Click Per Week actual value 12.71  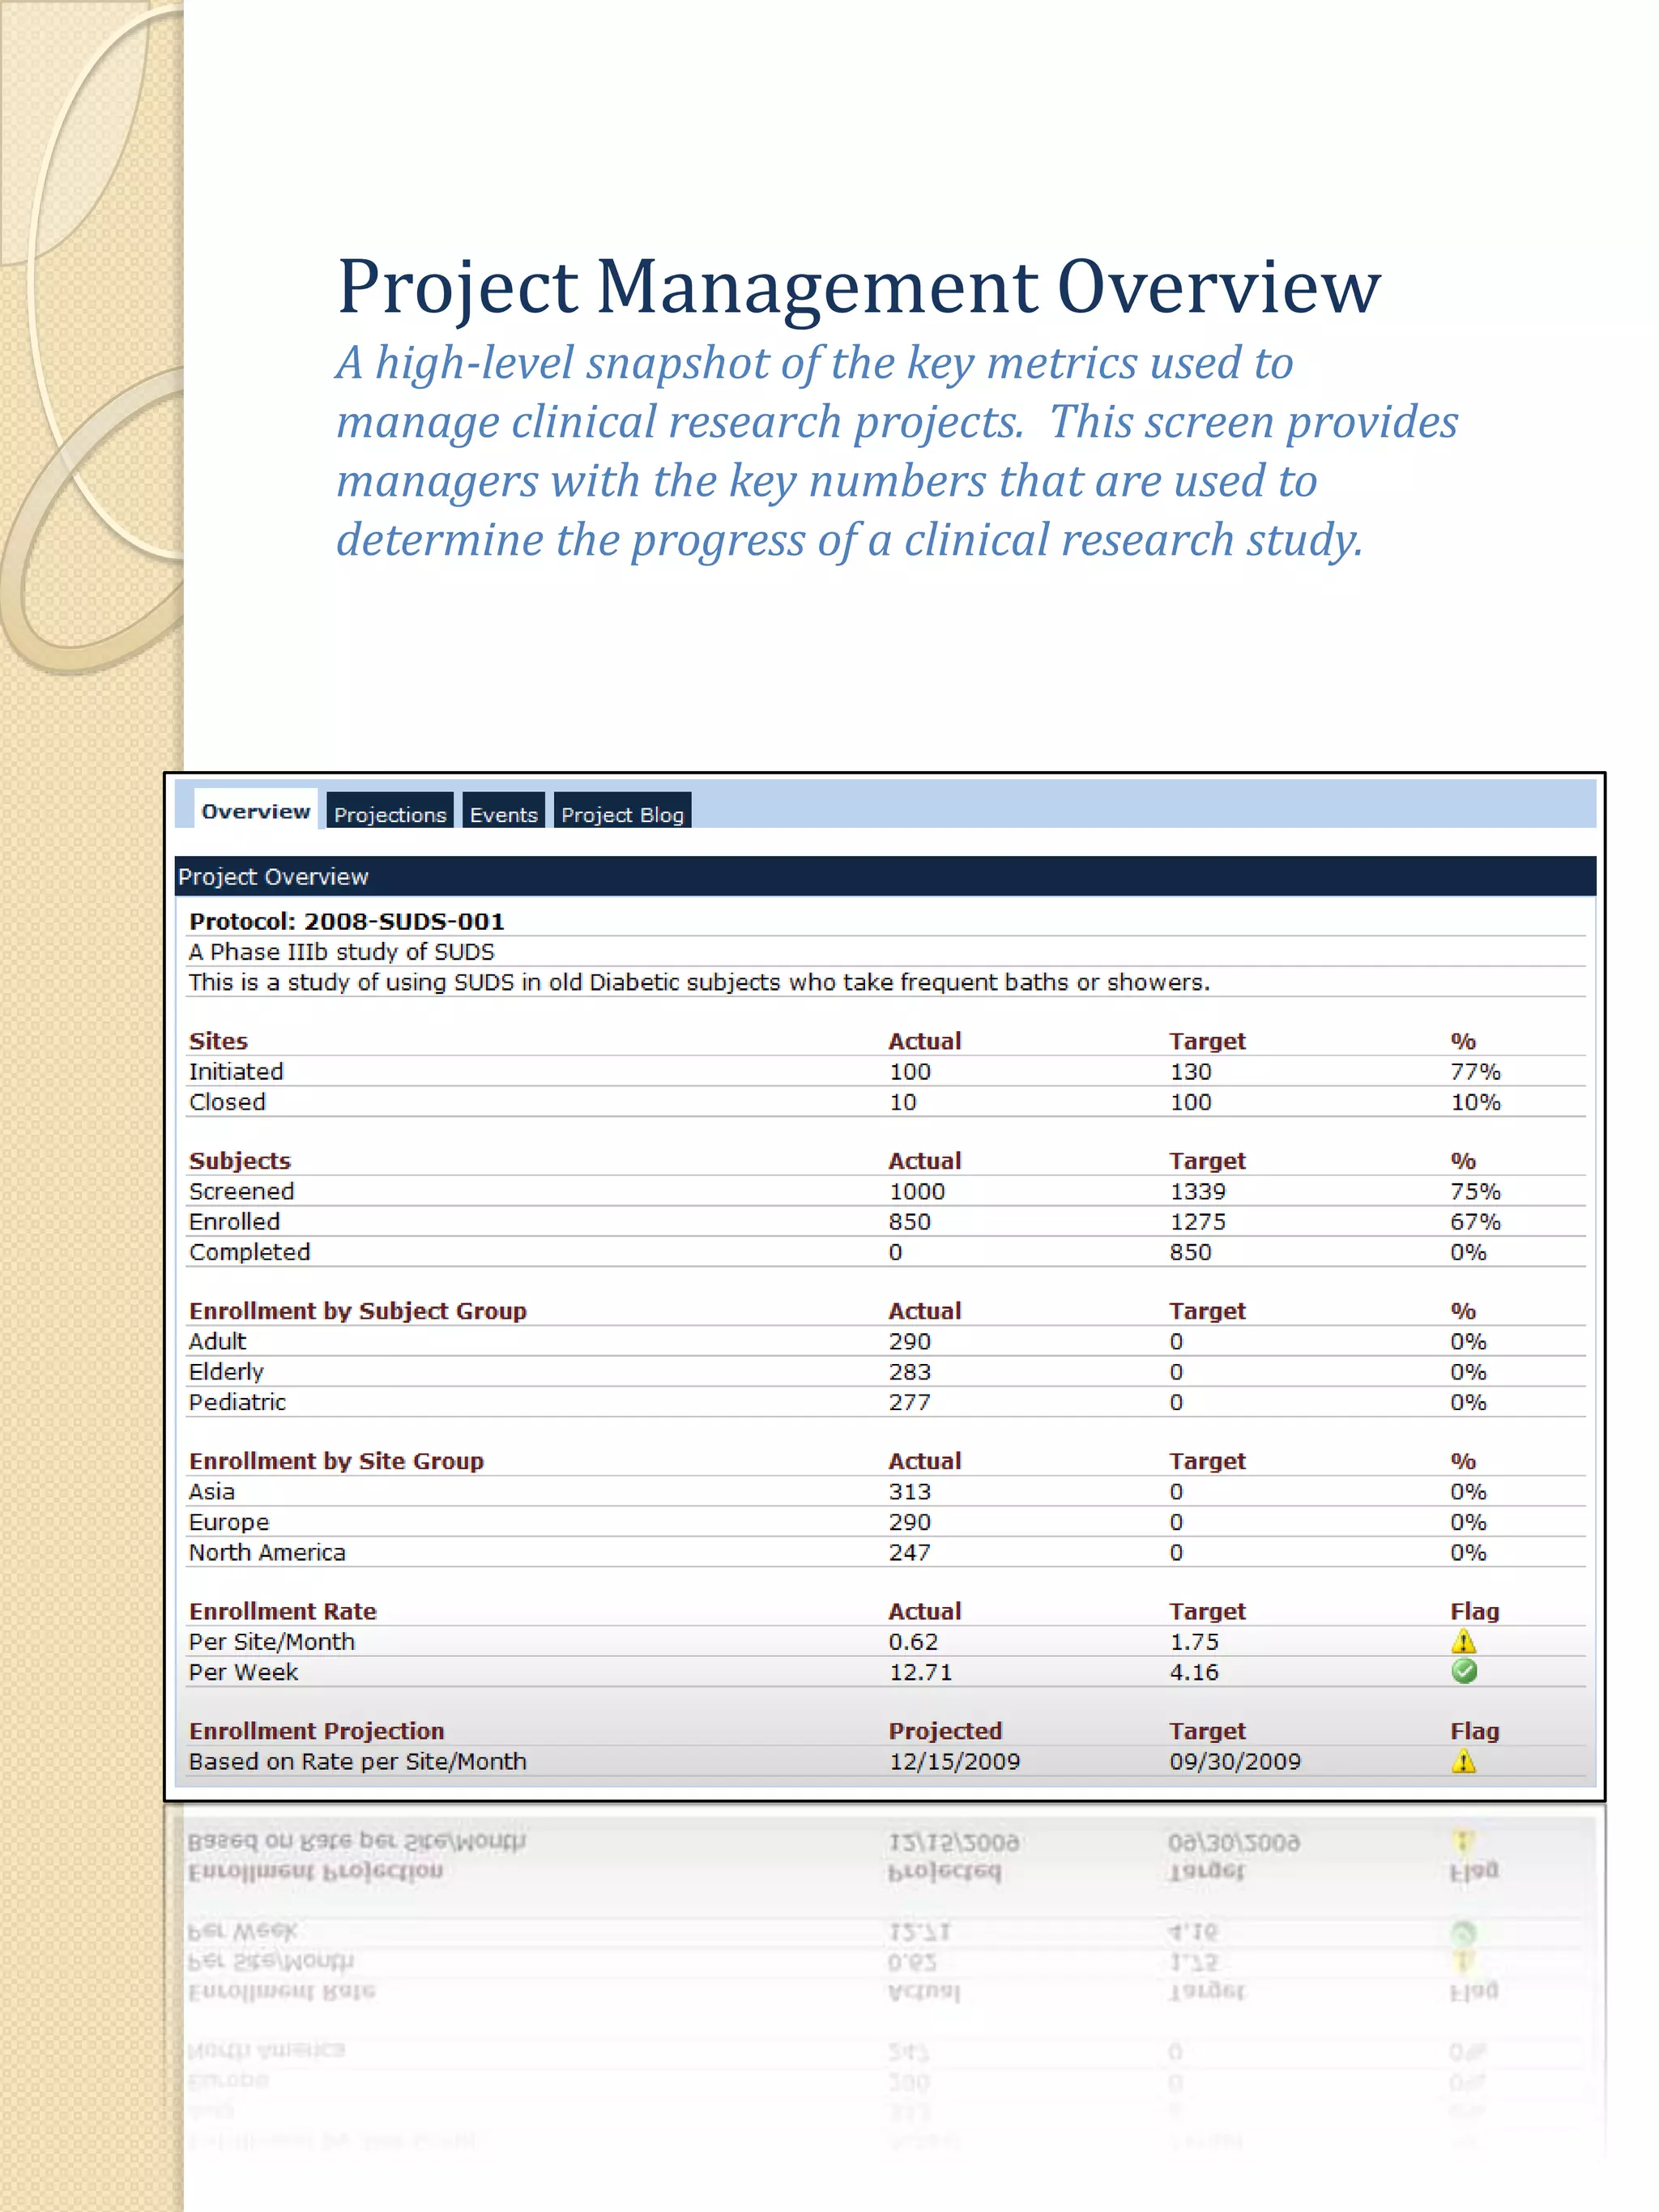920,1672
